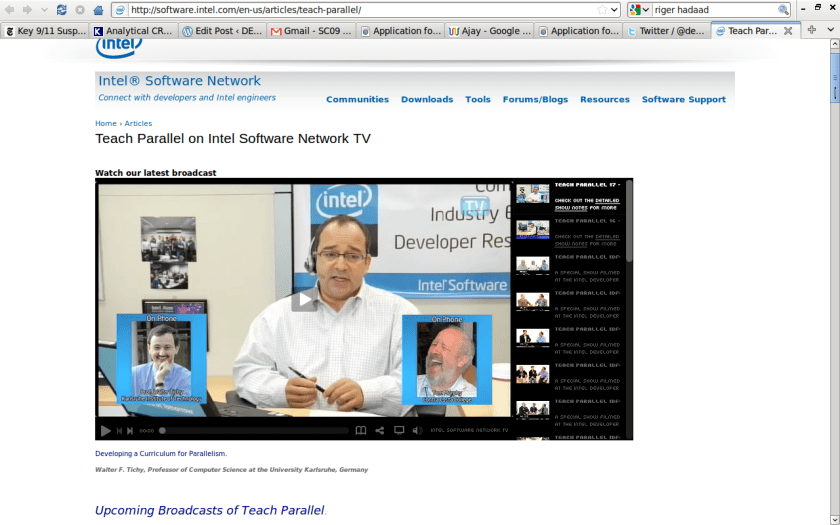Viewport: 840px width, 525px height.
Task: Click the video seek slider handle
Action: (162, 431)
